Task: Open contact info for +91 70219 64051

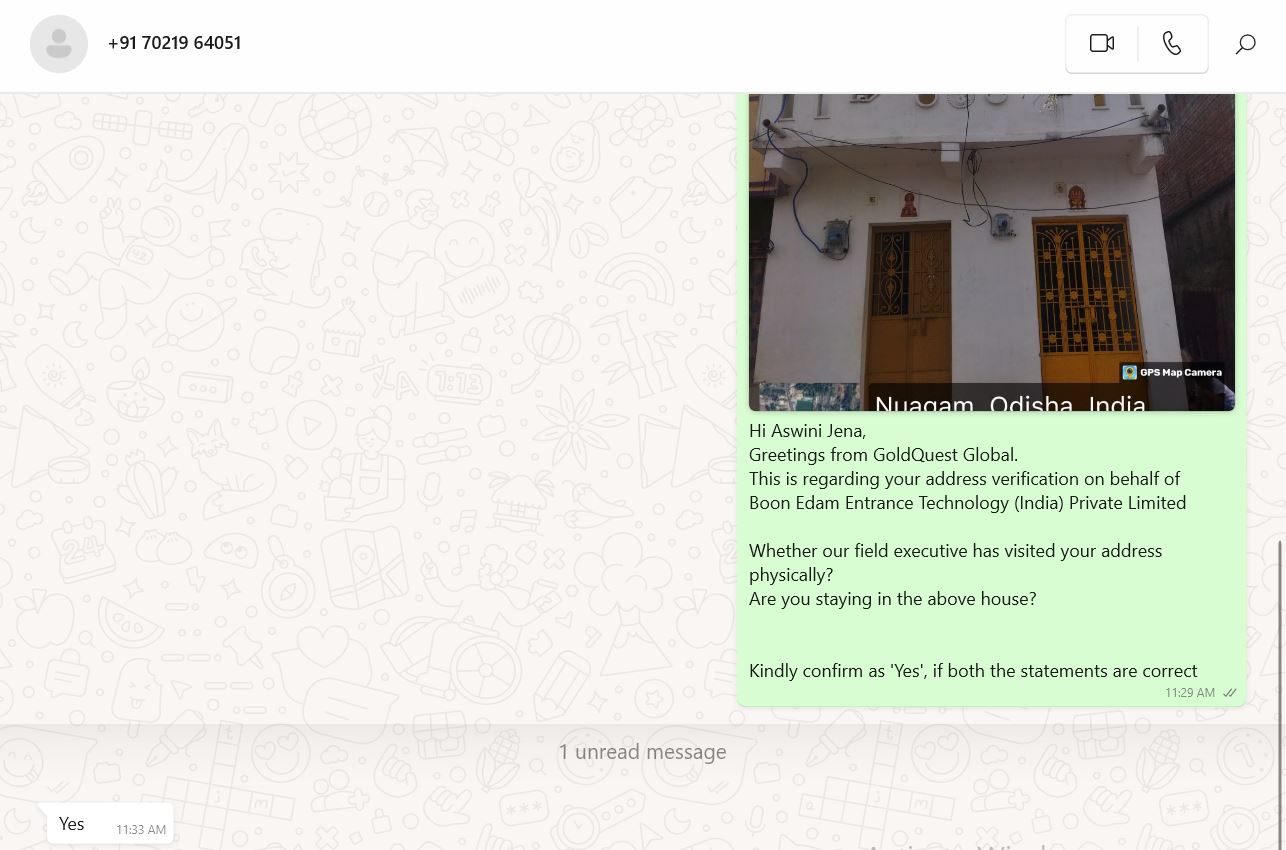Action: pyautogui.click(x=174, y=43)
